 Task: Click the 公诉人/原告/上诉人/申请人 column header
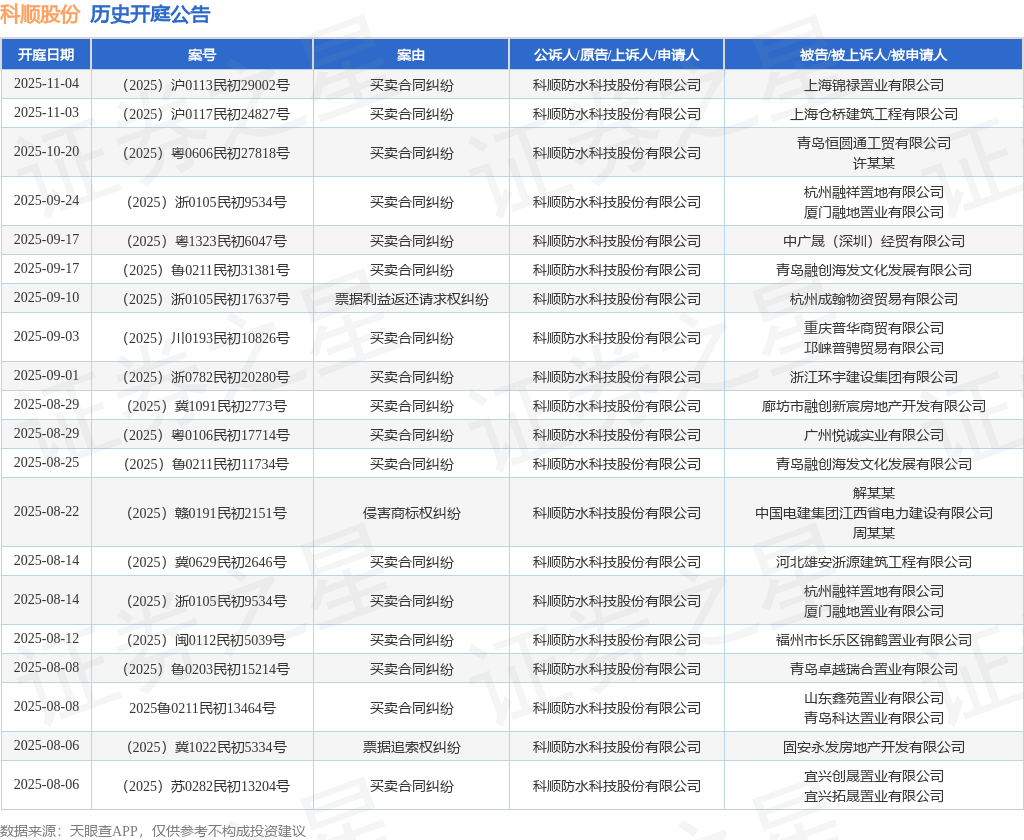point(616,55)
